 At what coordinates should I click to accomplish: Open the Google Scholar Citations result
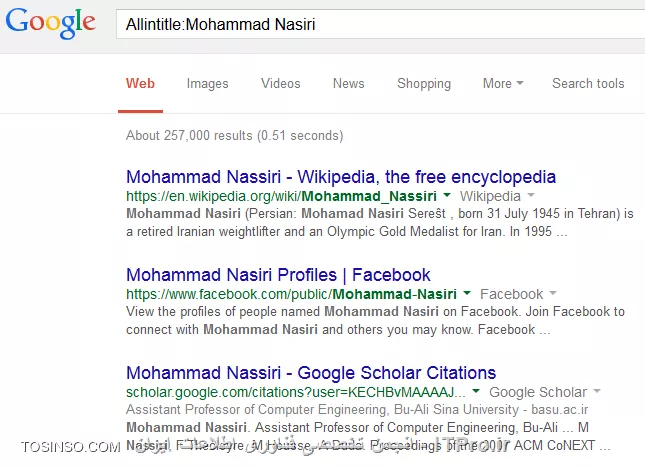point(311,373)
